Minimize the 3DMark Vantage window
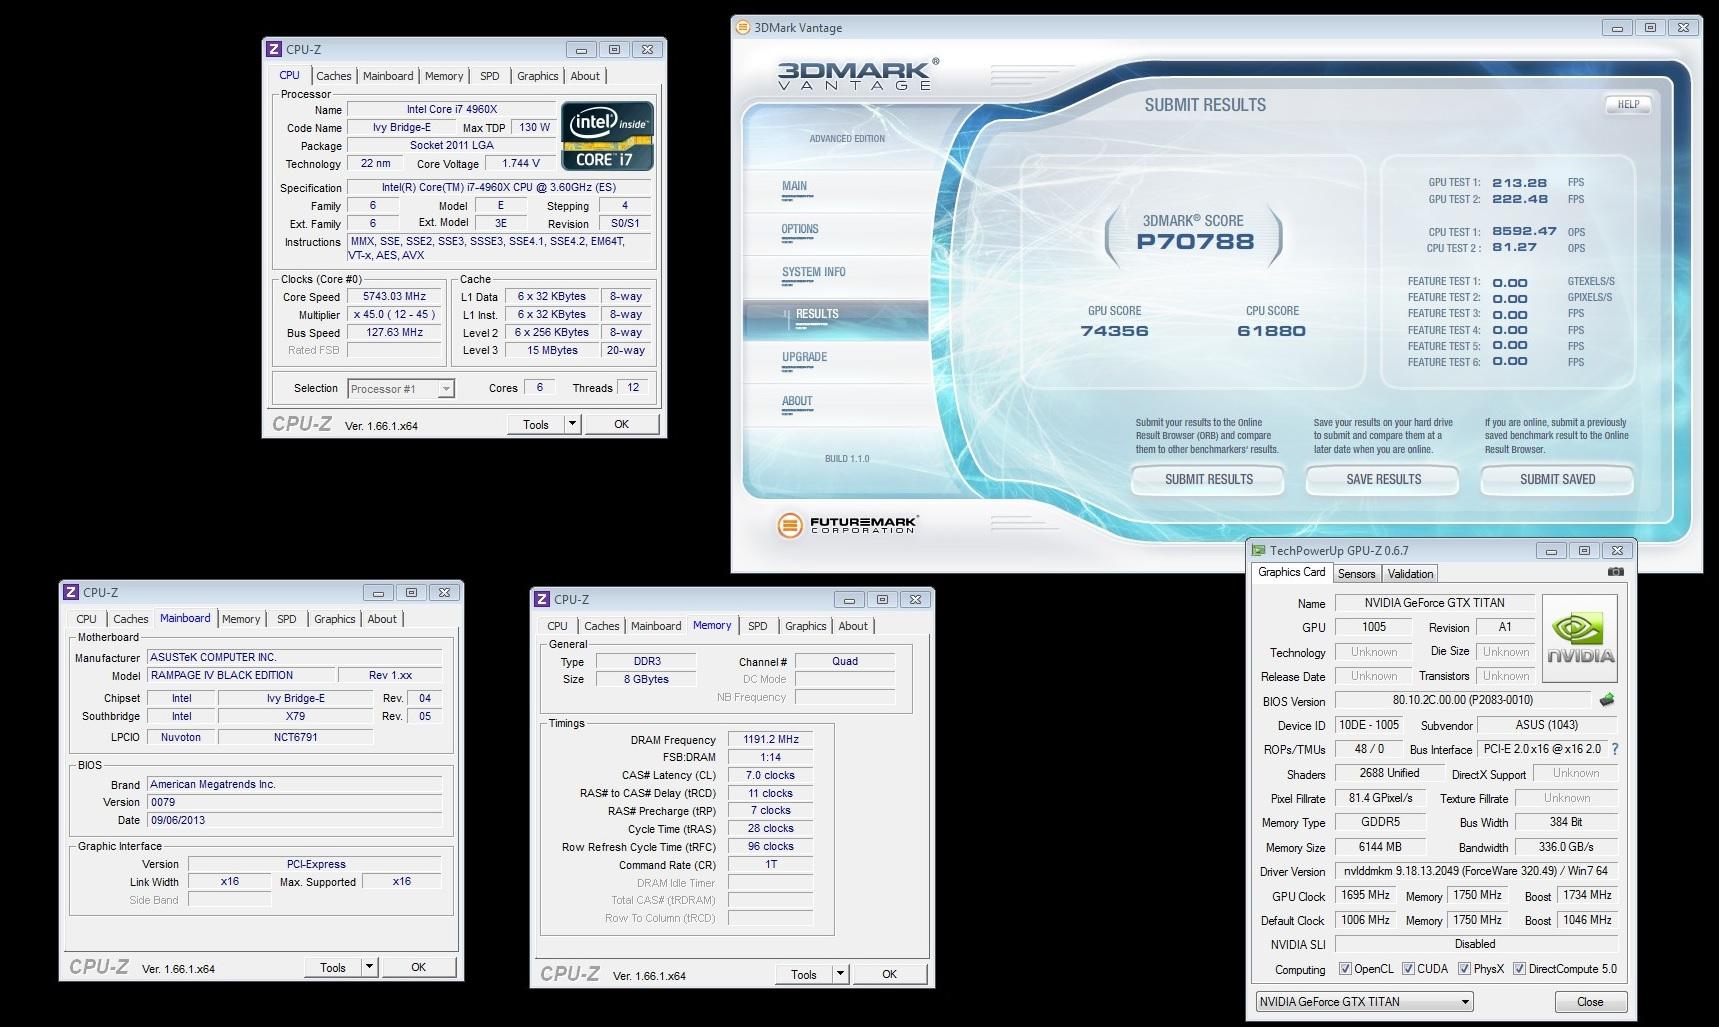Image resolution: width=1719 pixels, height=1027 pixels. (x=1617, y=28)
